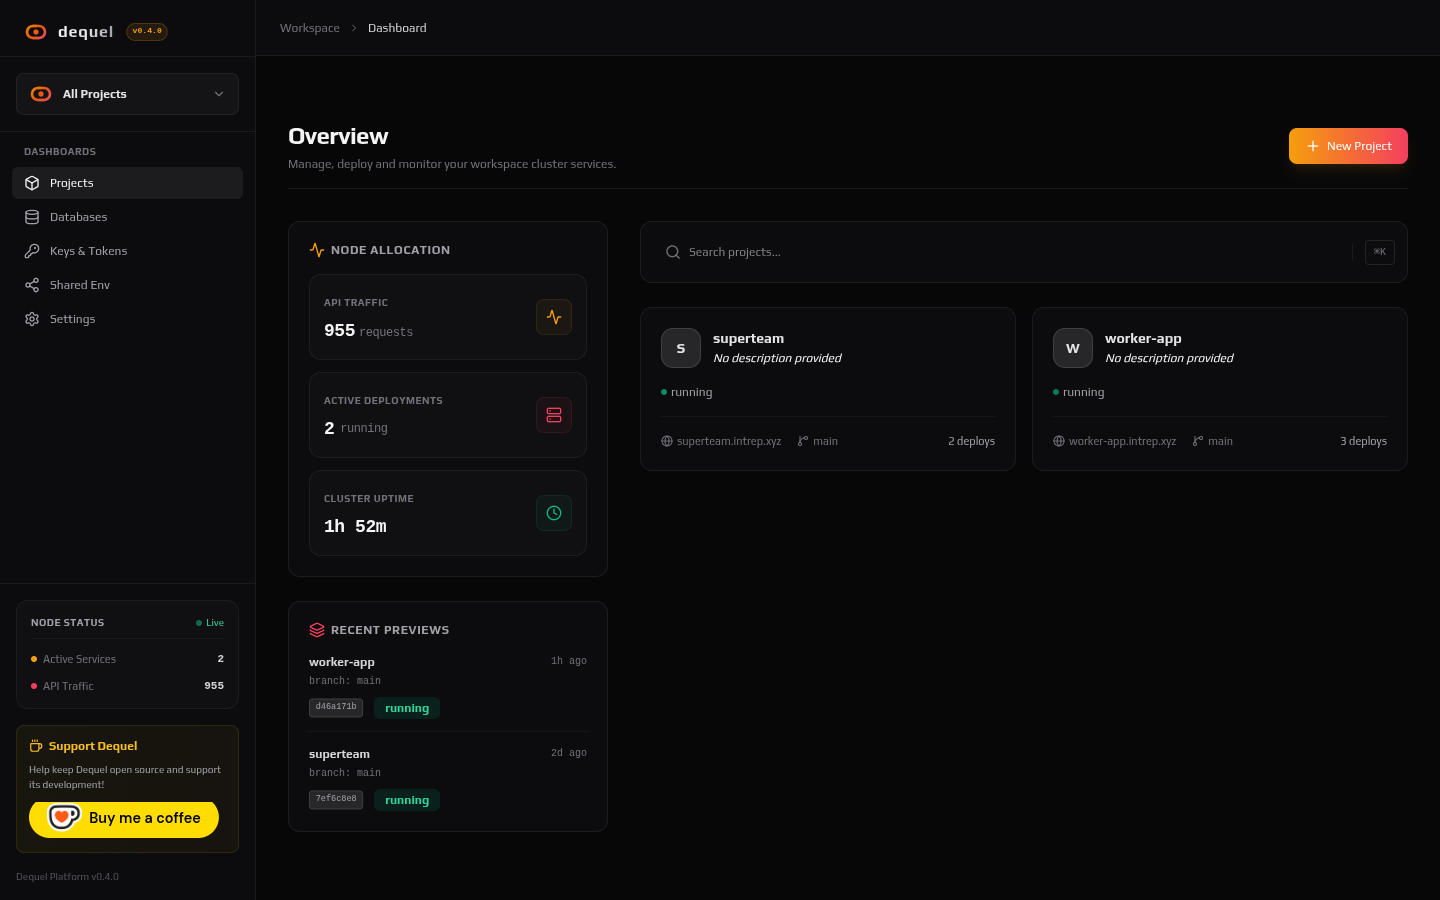Screen dimensions: 1440x900
Task: Click the superteam S avatar
Action: point(681,348)
